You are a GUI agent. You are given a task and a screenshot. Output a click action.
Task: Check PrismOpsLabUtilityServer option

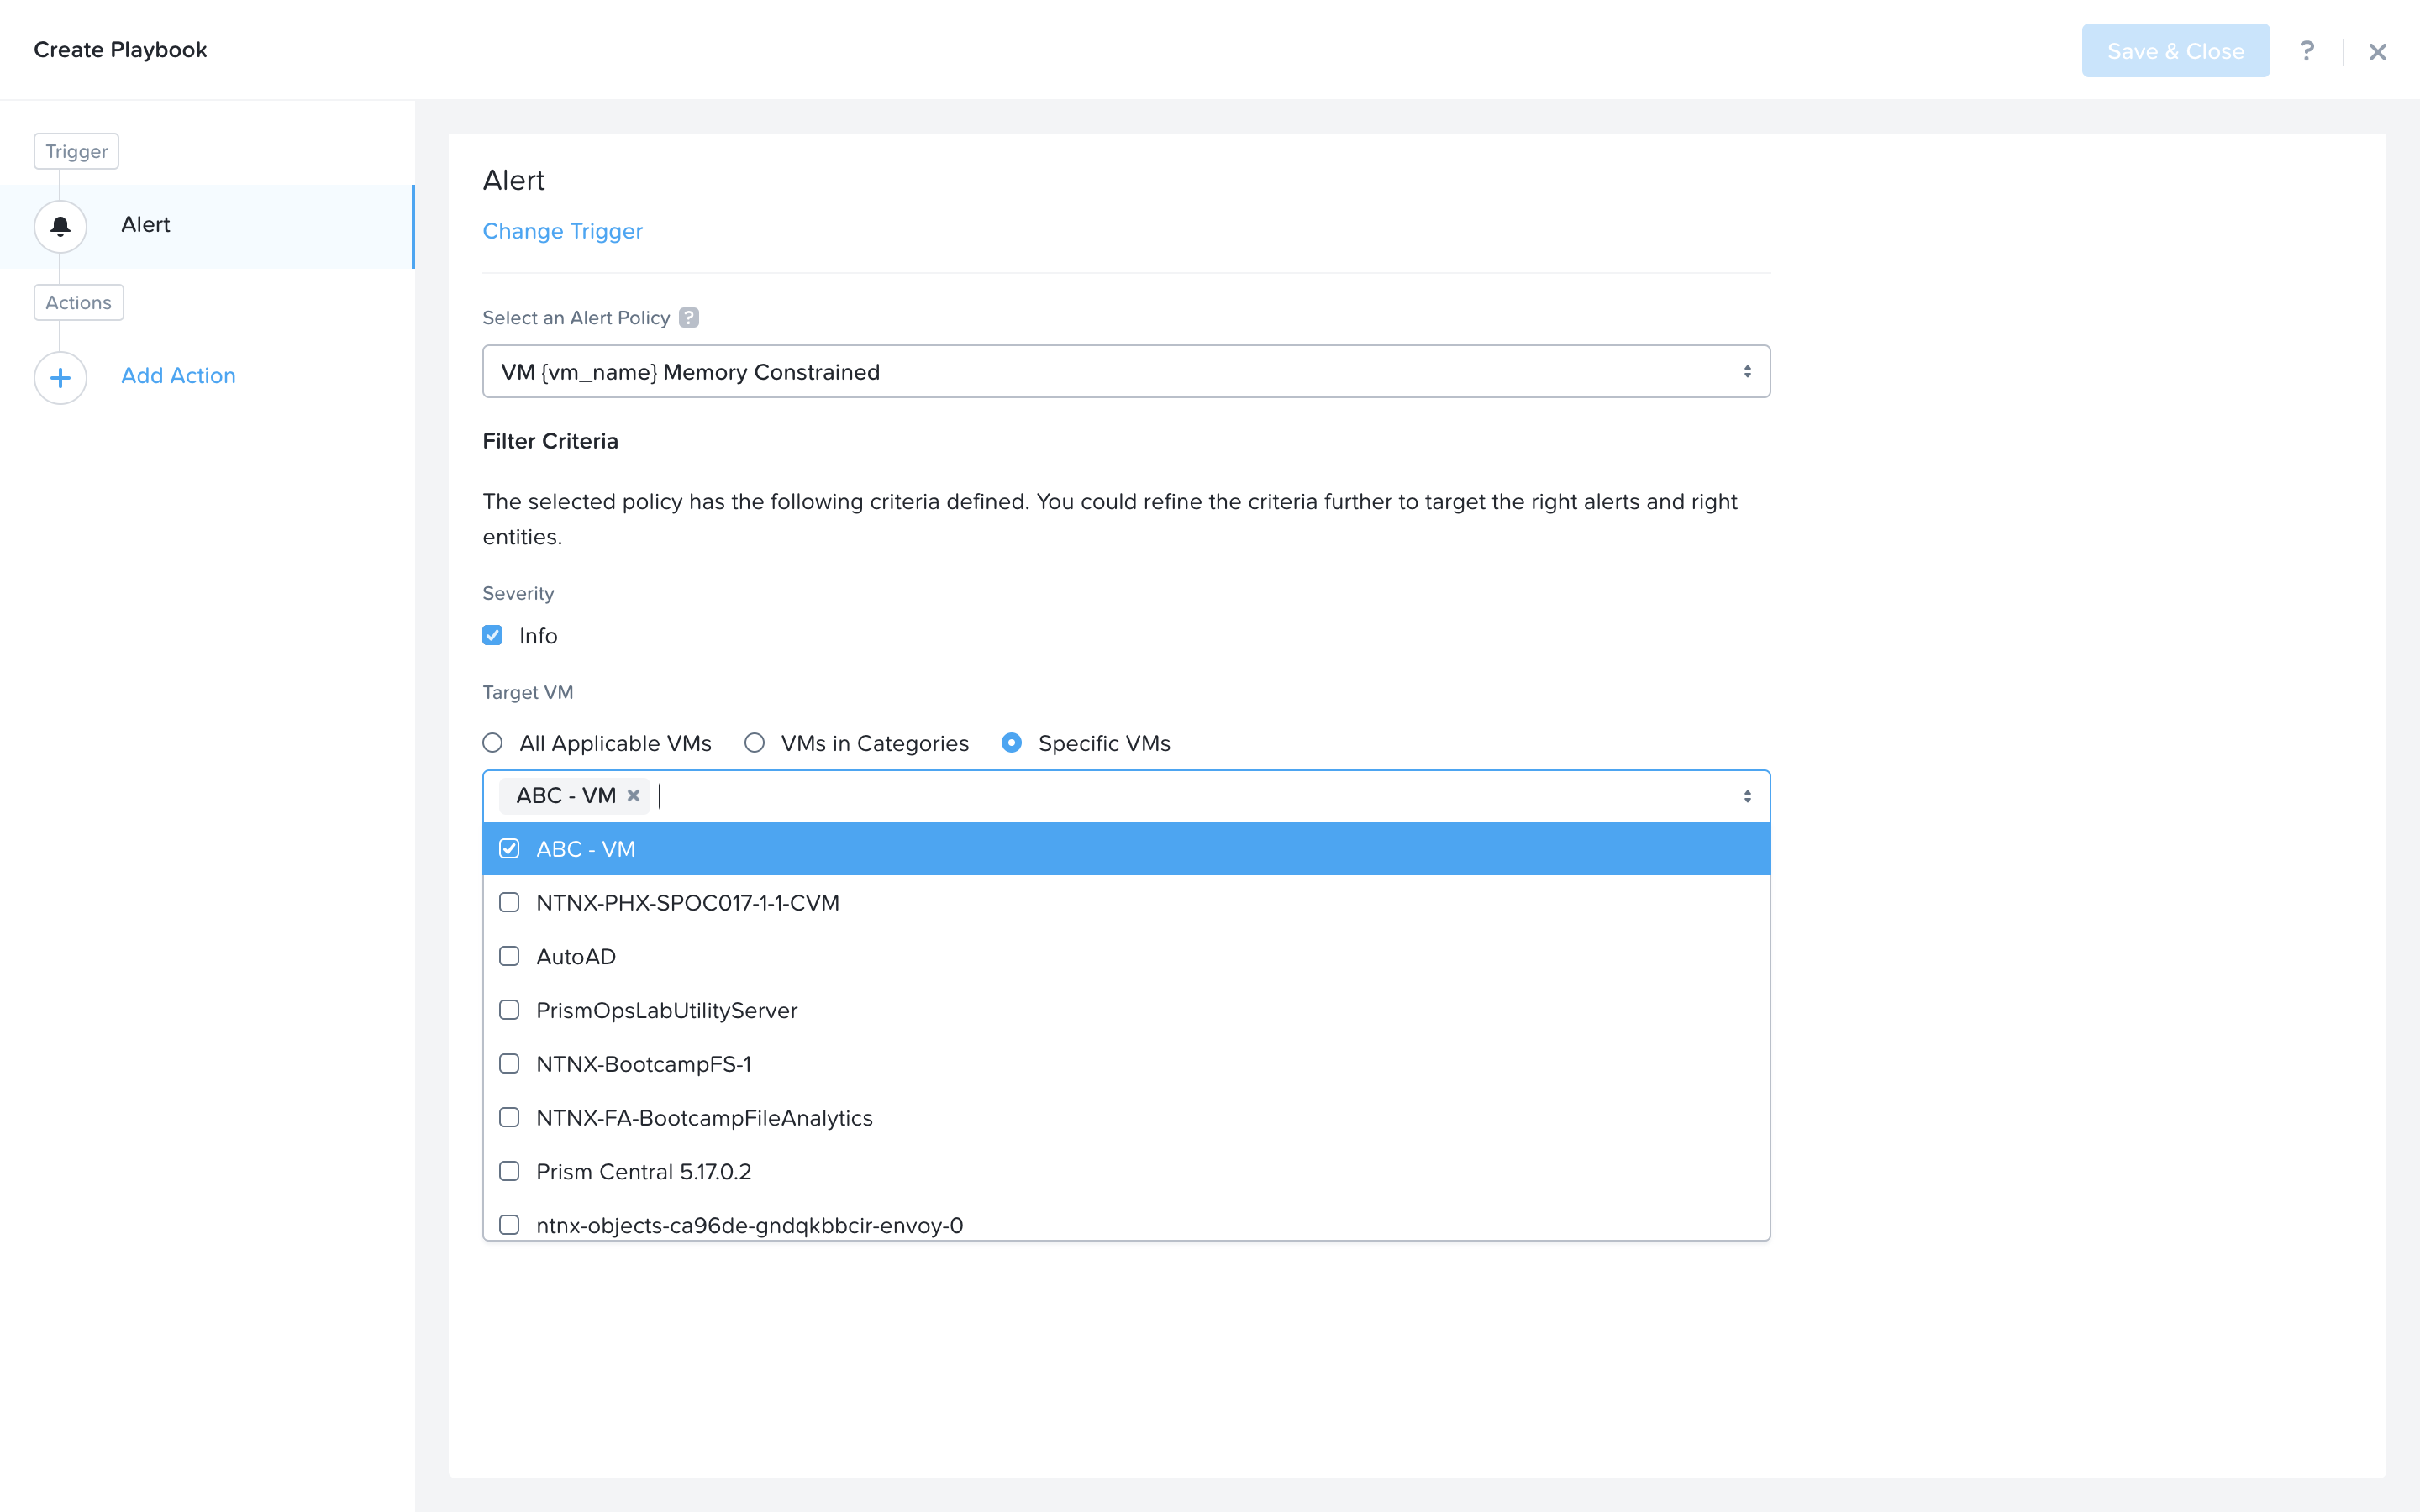pos(510,1010)
